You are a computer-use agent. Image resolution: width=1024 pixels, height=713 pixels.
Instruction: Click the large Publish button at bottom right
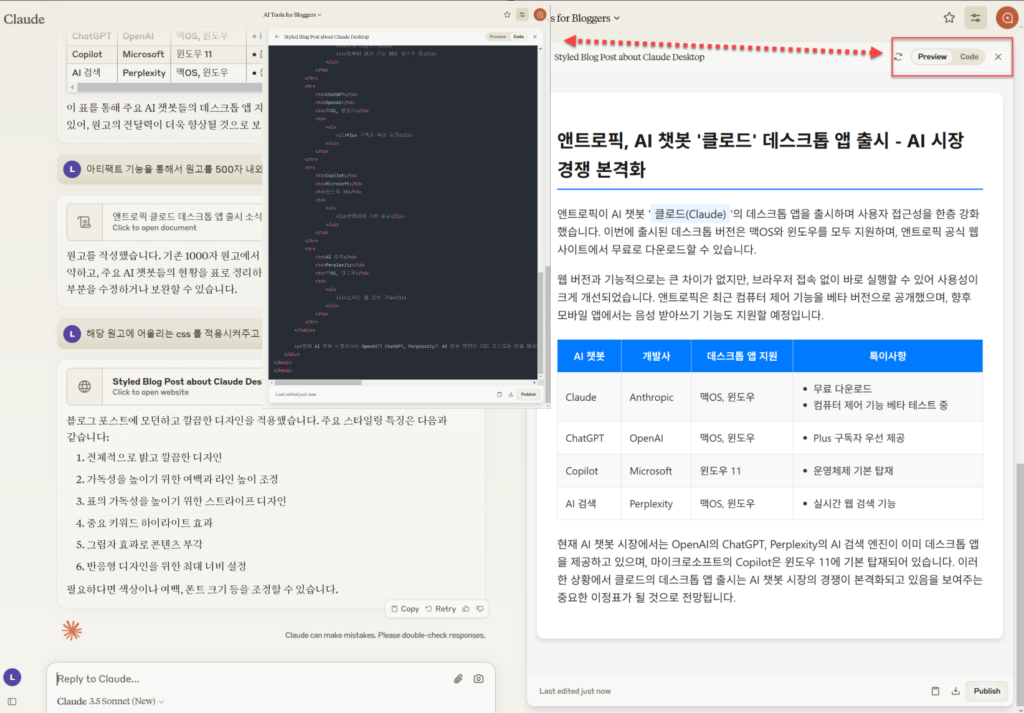pos(986,691)
